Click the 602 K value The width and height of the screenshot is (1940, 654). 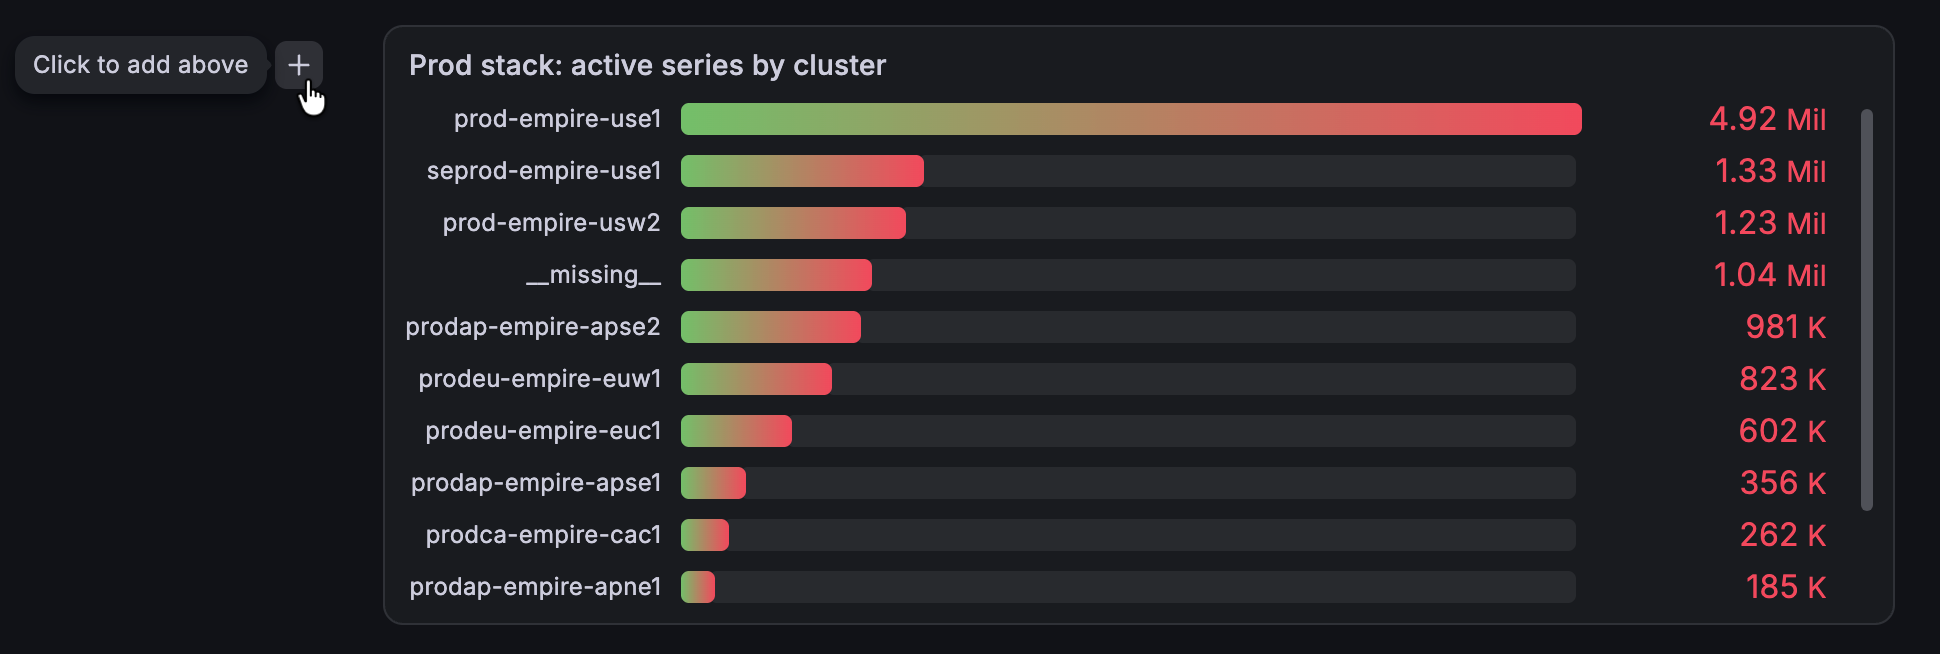(1782, 431)
